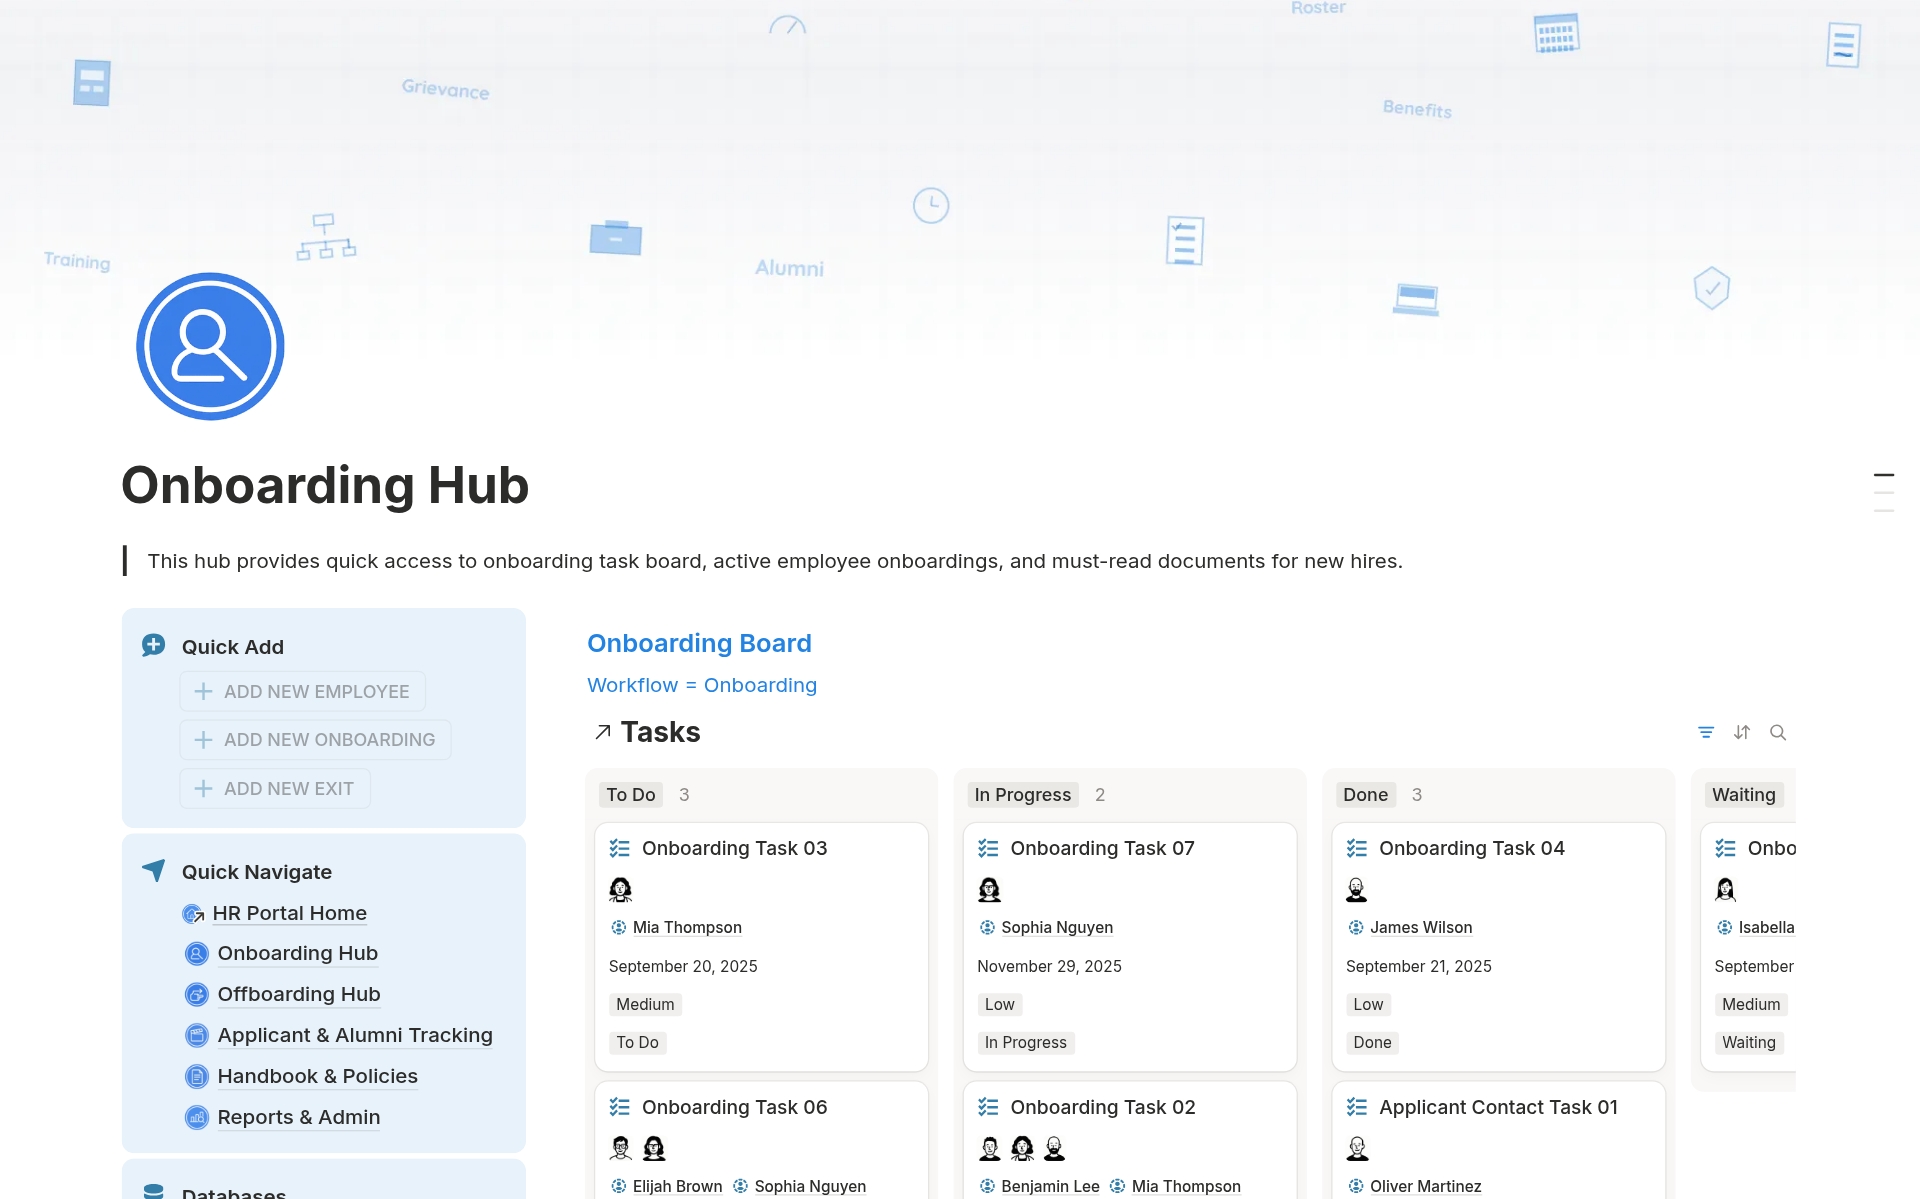Open Onboarding Task 06 card title

(735, 1107)
